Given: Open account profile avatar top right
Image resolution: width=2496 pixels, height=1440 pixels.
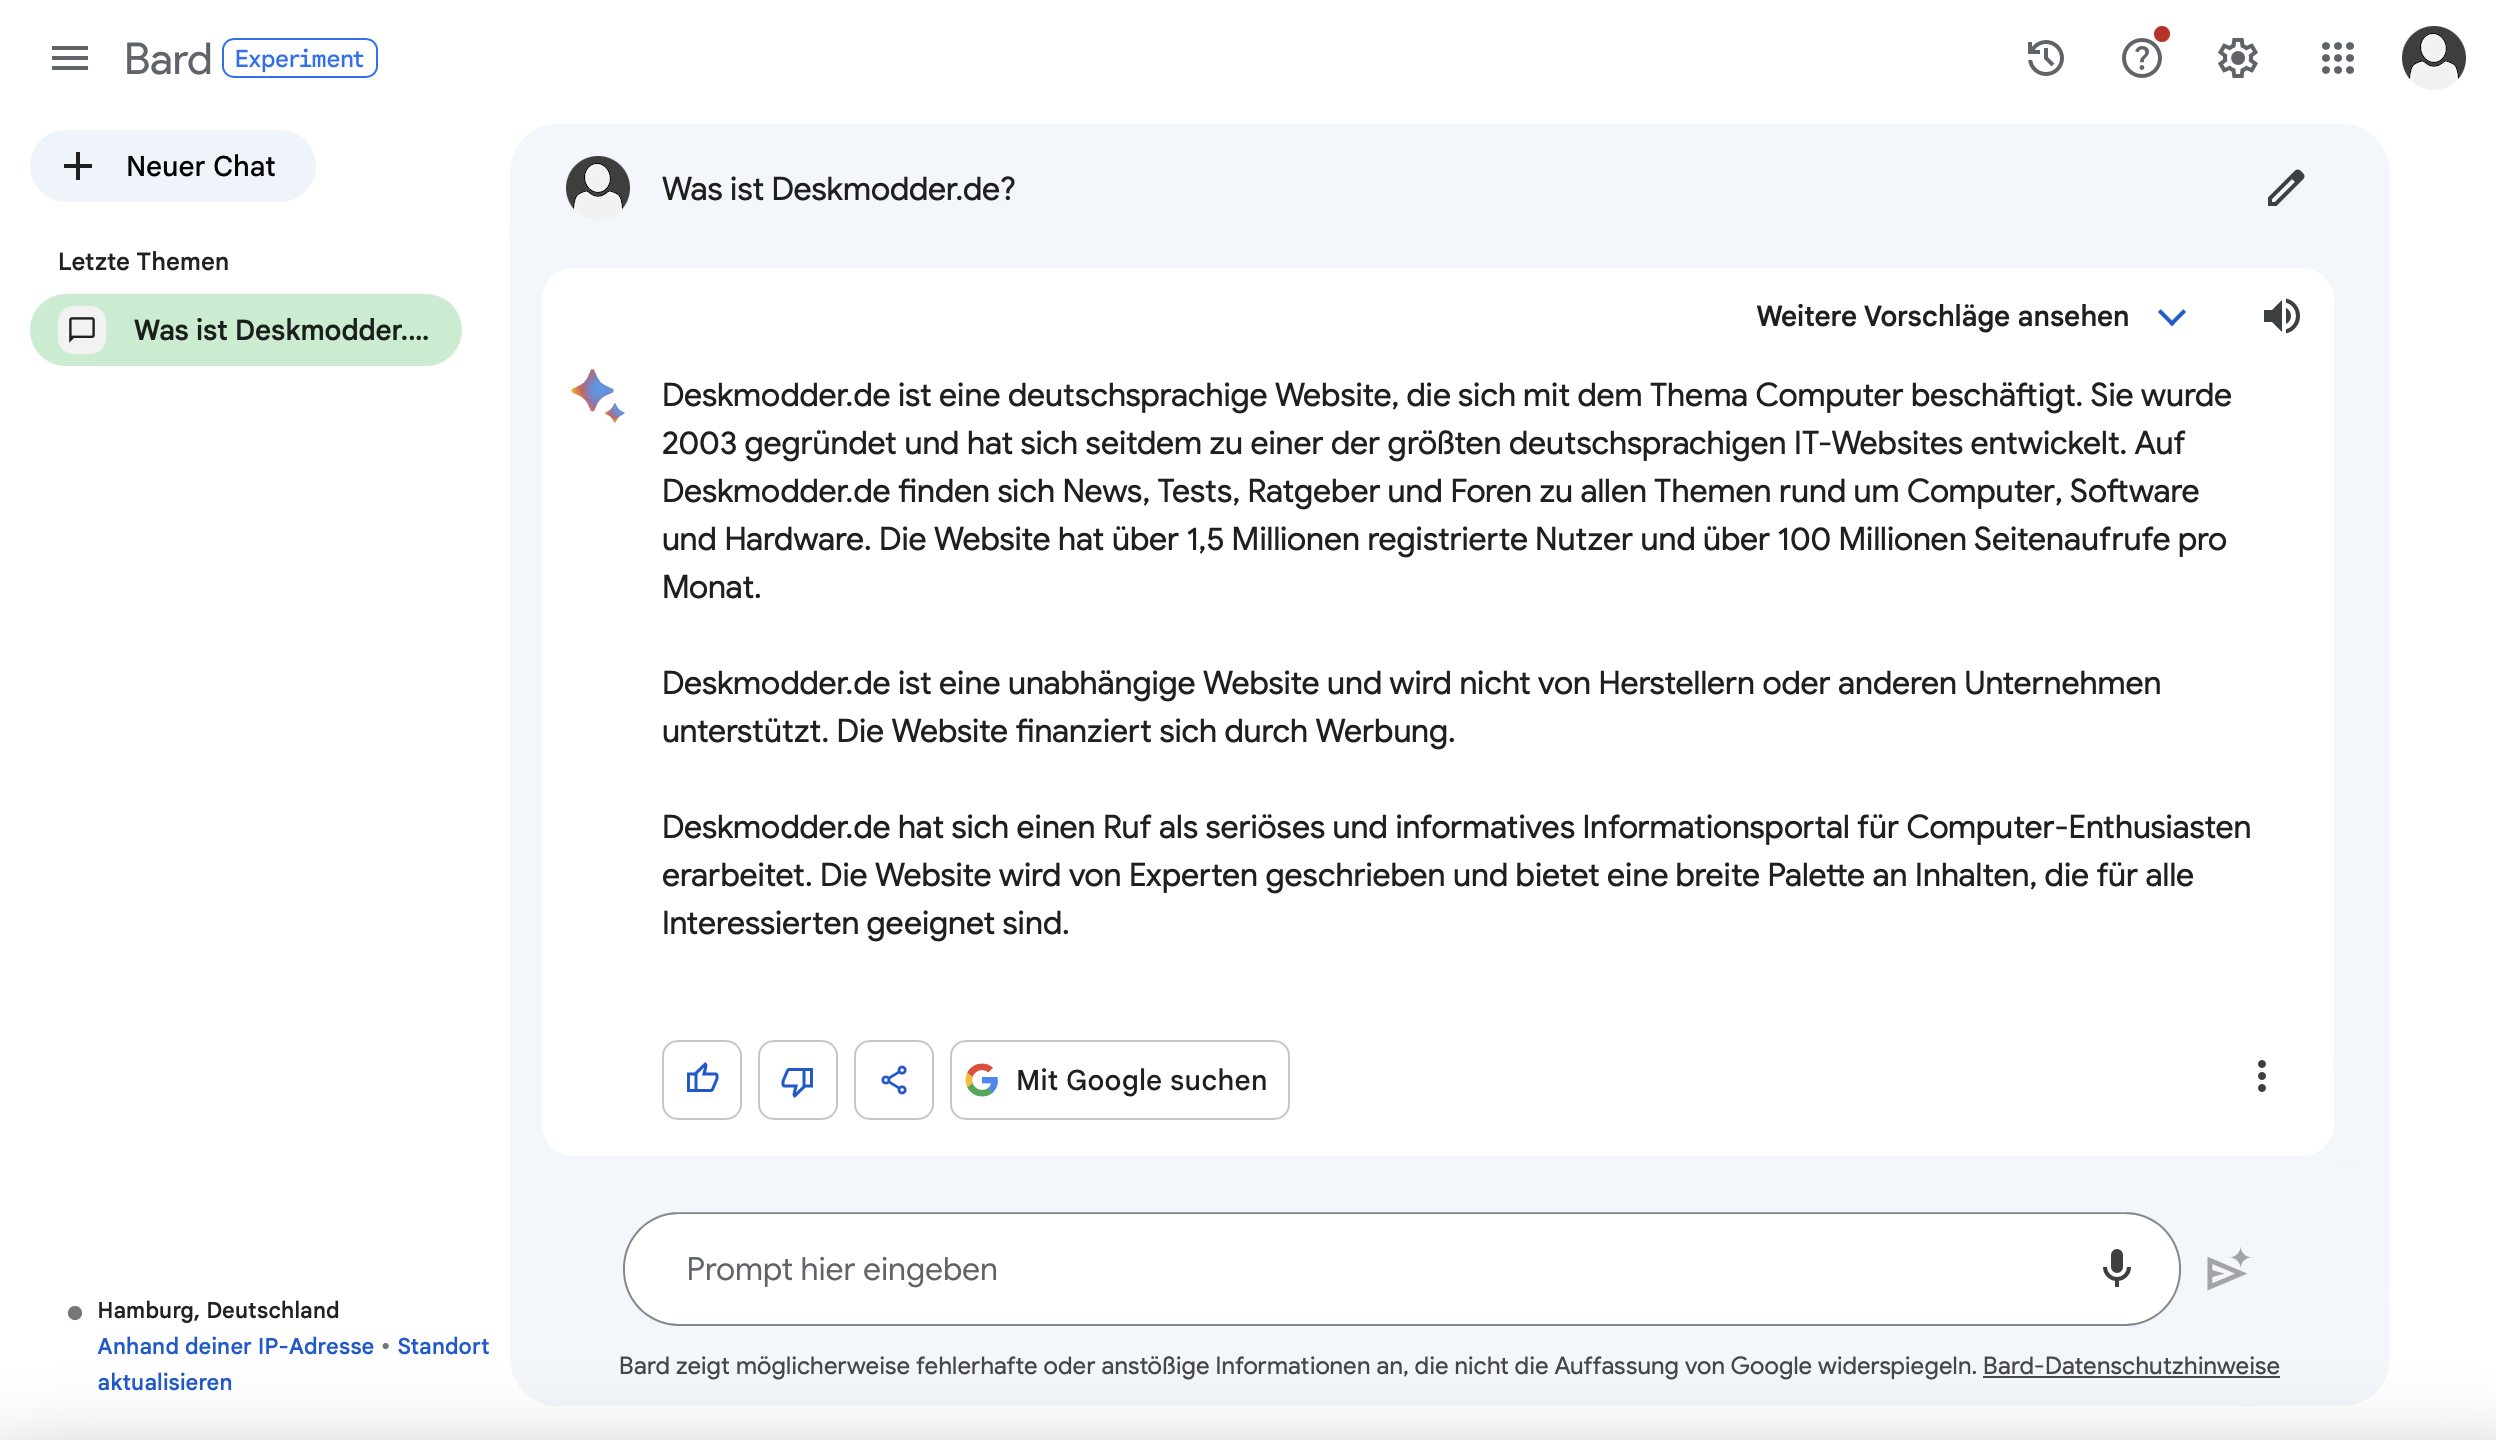Looking at the screenshot, I should click(2434, 58).
